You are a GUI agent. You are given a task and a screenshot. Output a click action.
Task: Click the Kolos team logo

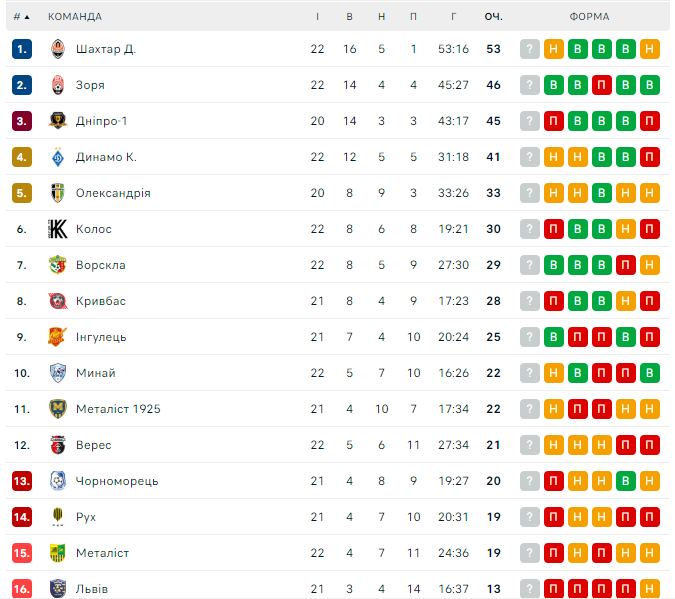[x=57, y=229]
